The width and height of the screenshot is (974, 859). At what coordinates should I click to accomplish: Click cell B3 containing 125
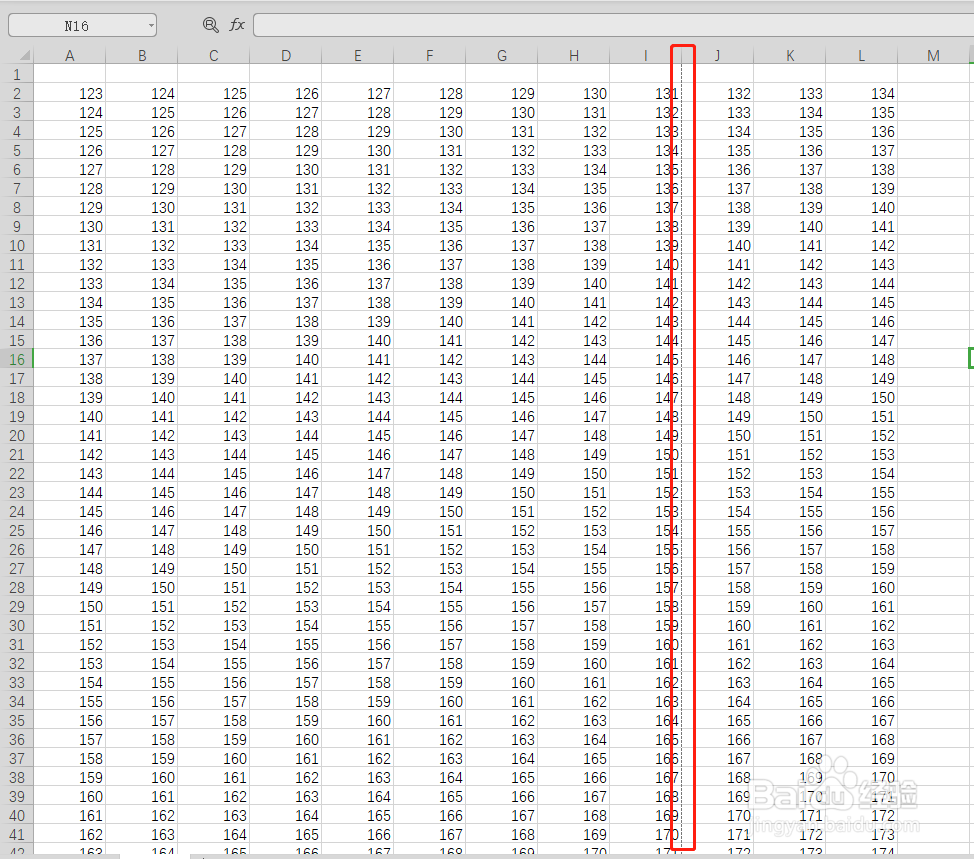pos(142,113)
